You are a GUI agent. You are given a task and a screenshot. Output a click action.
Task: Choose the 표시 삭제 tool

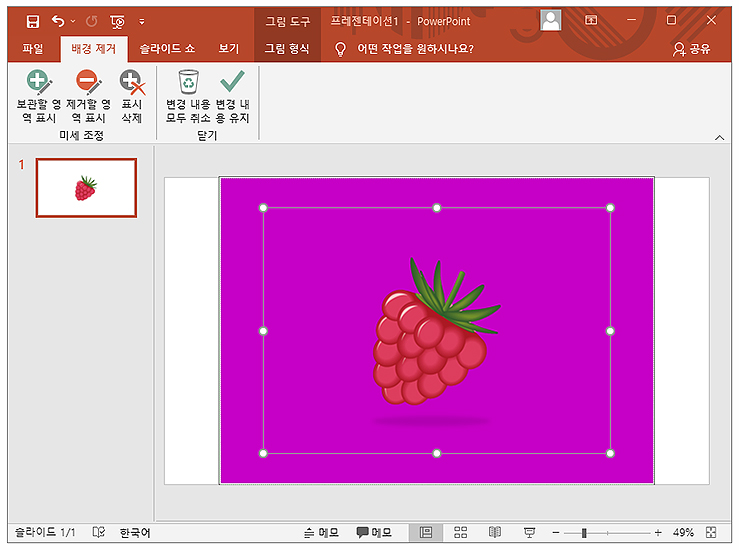coord(132,97)
